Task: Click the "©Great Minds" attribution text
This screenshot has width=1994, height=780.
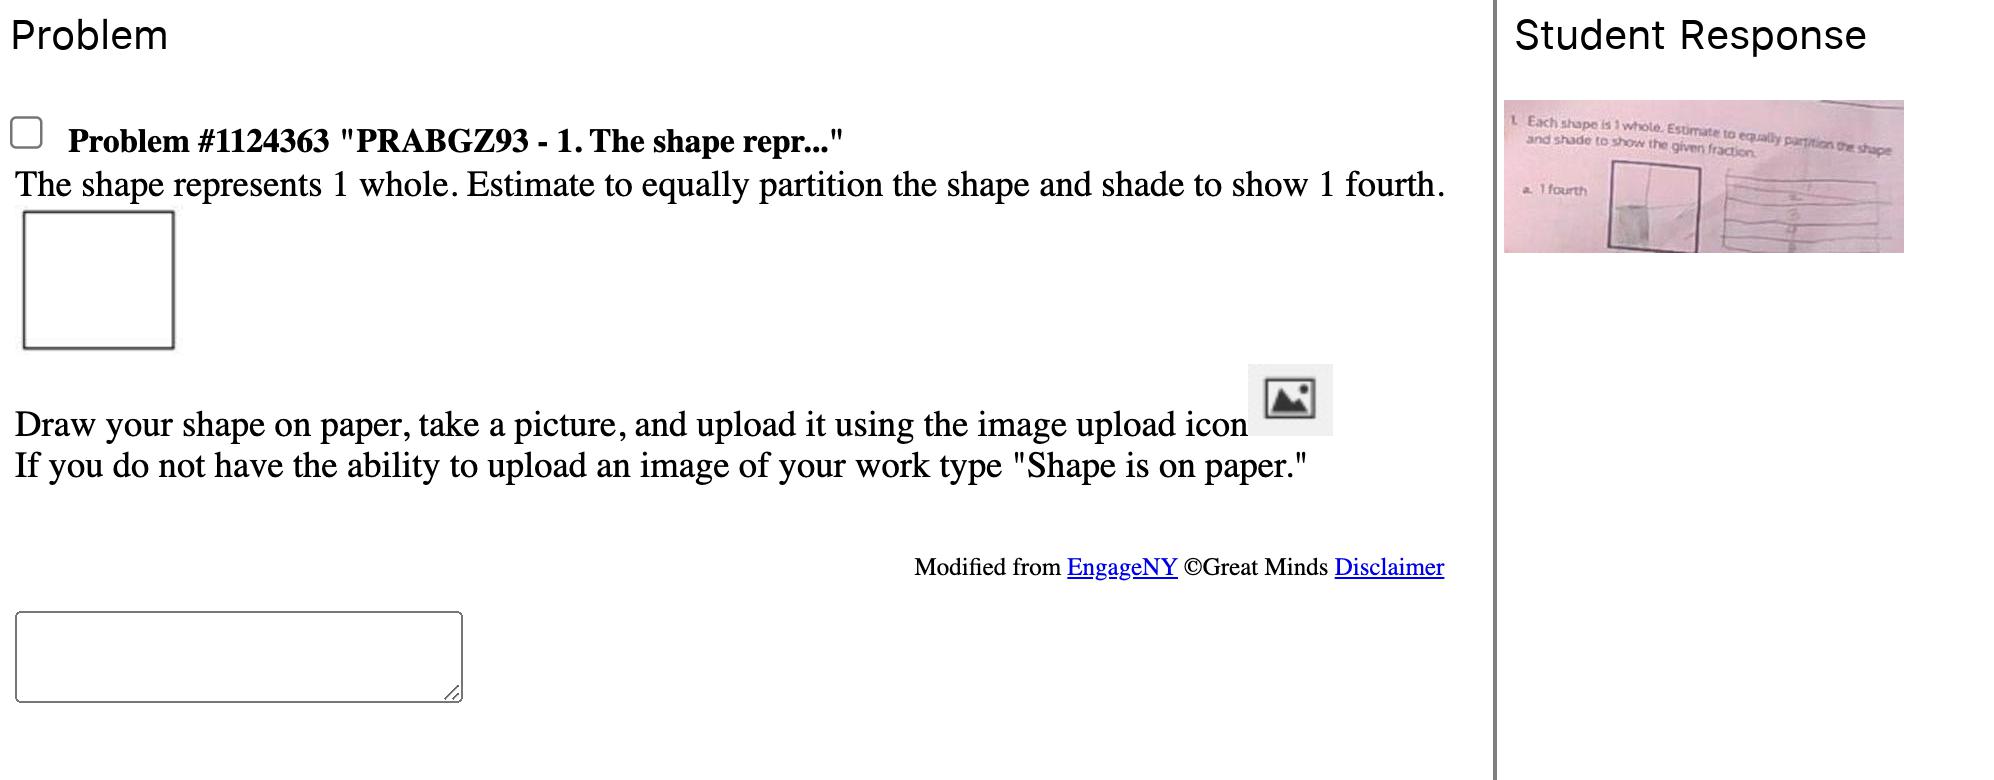Action: 1254,567
